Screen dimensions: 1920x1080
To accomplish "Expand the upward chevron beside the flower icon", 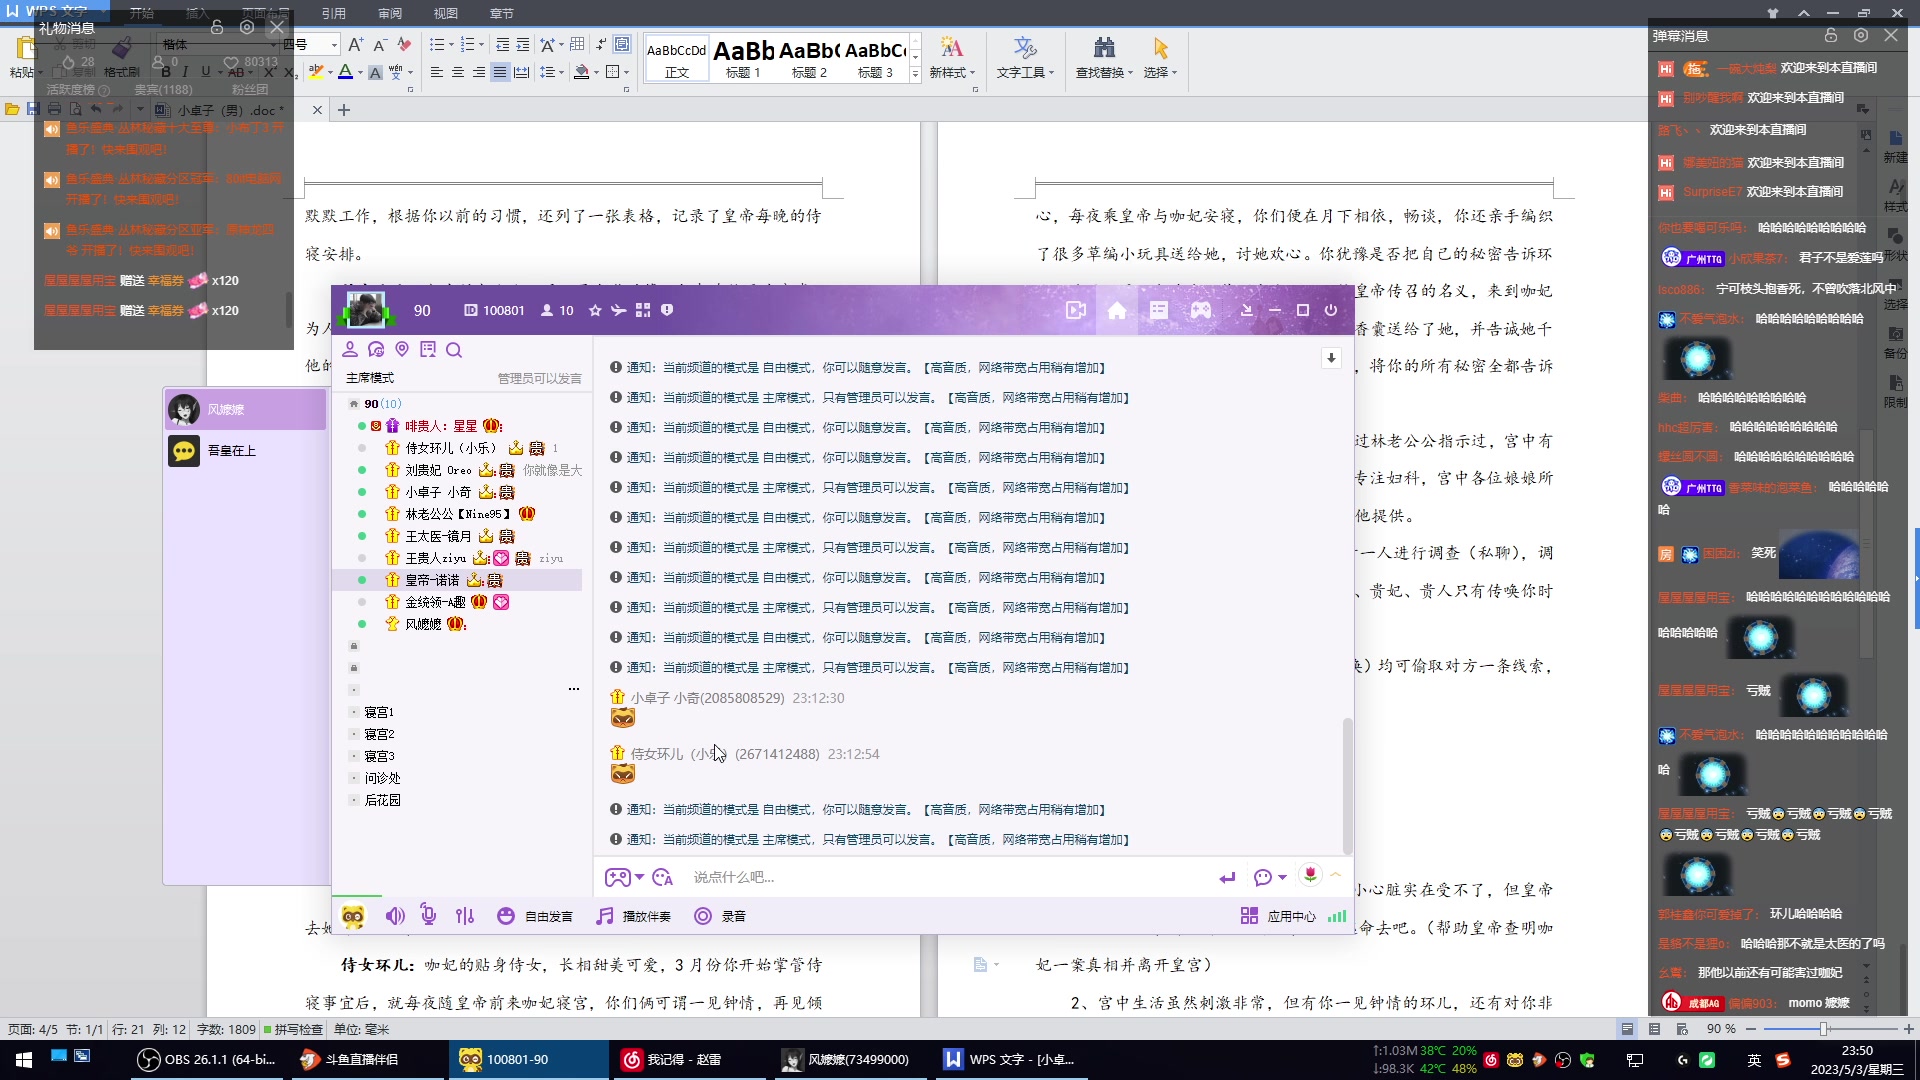I will (1336, 875).
